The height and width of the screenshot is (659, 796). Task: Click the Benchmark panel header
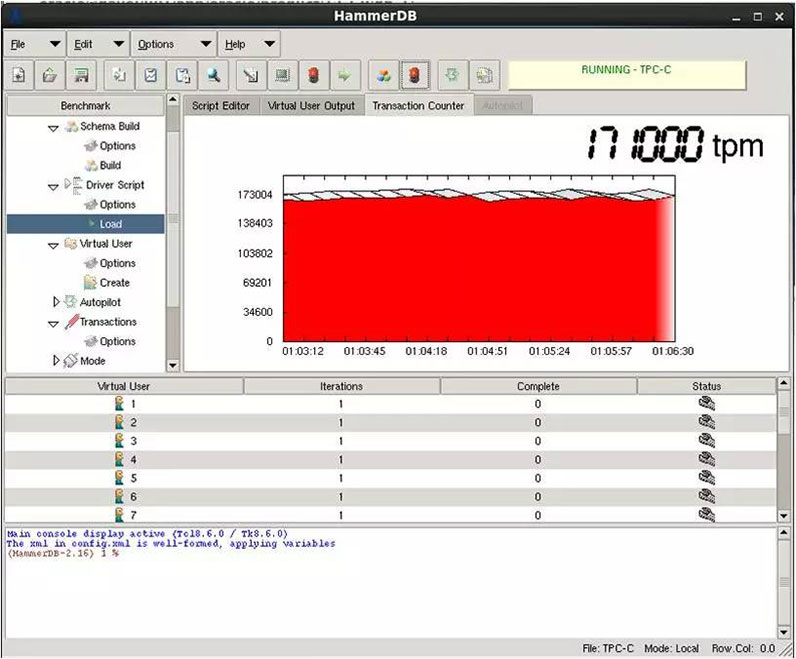pyautogui.click(x=85, y=106)
